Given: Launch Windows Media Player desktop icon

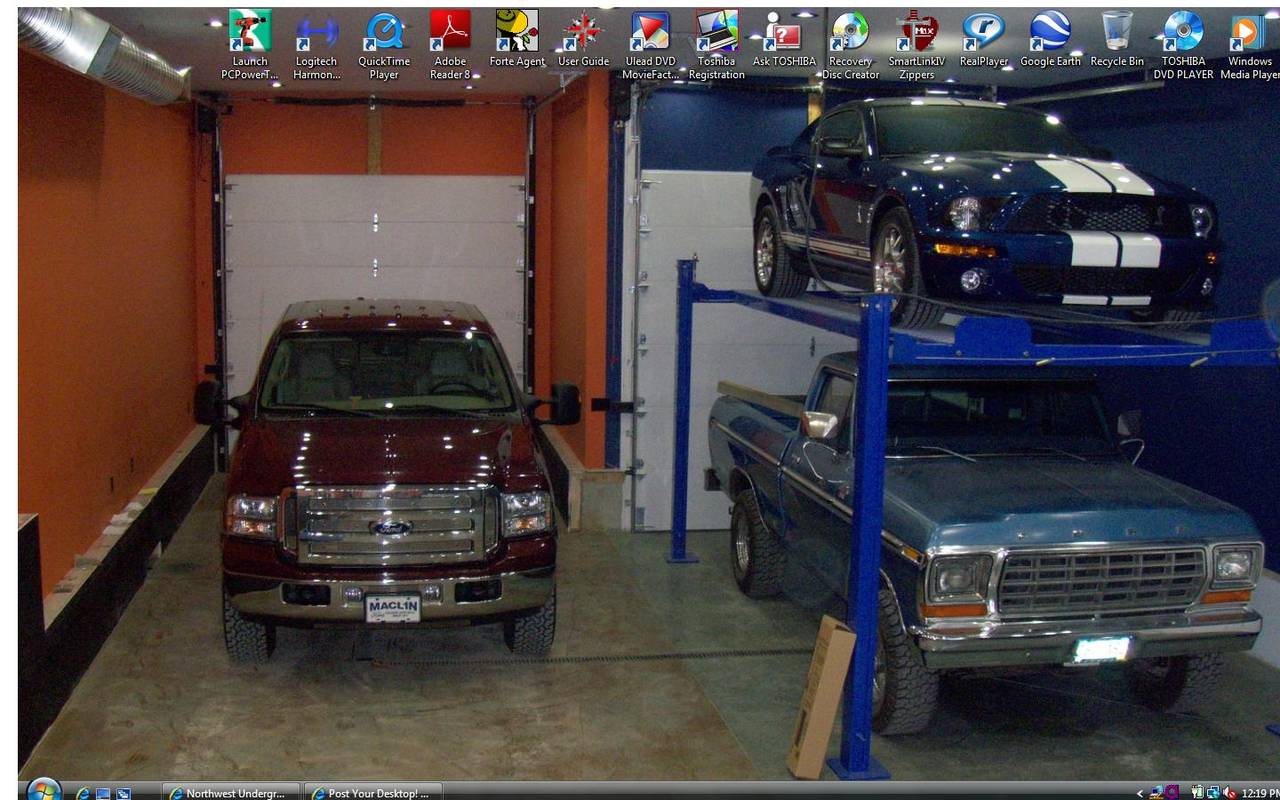Looking at the screenshot, I should tap(1250, 45).
